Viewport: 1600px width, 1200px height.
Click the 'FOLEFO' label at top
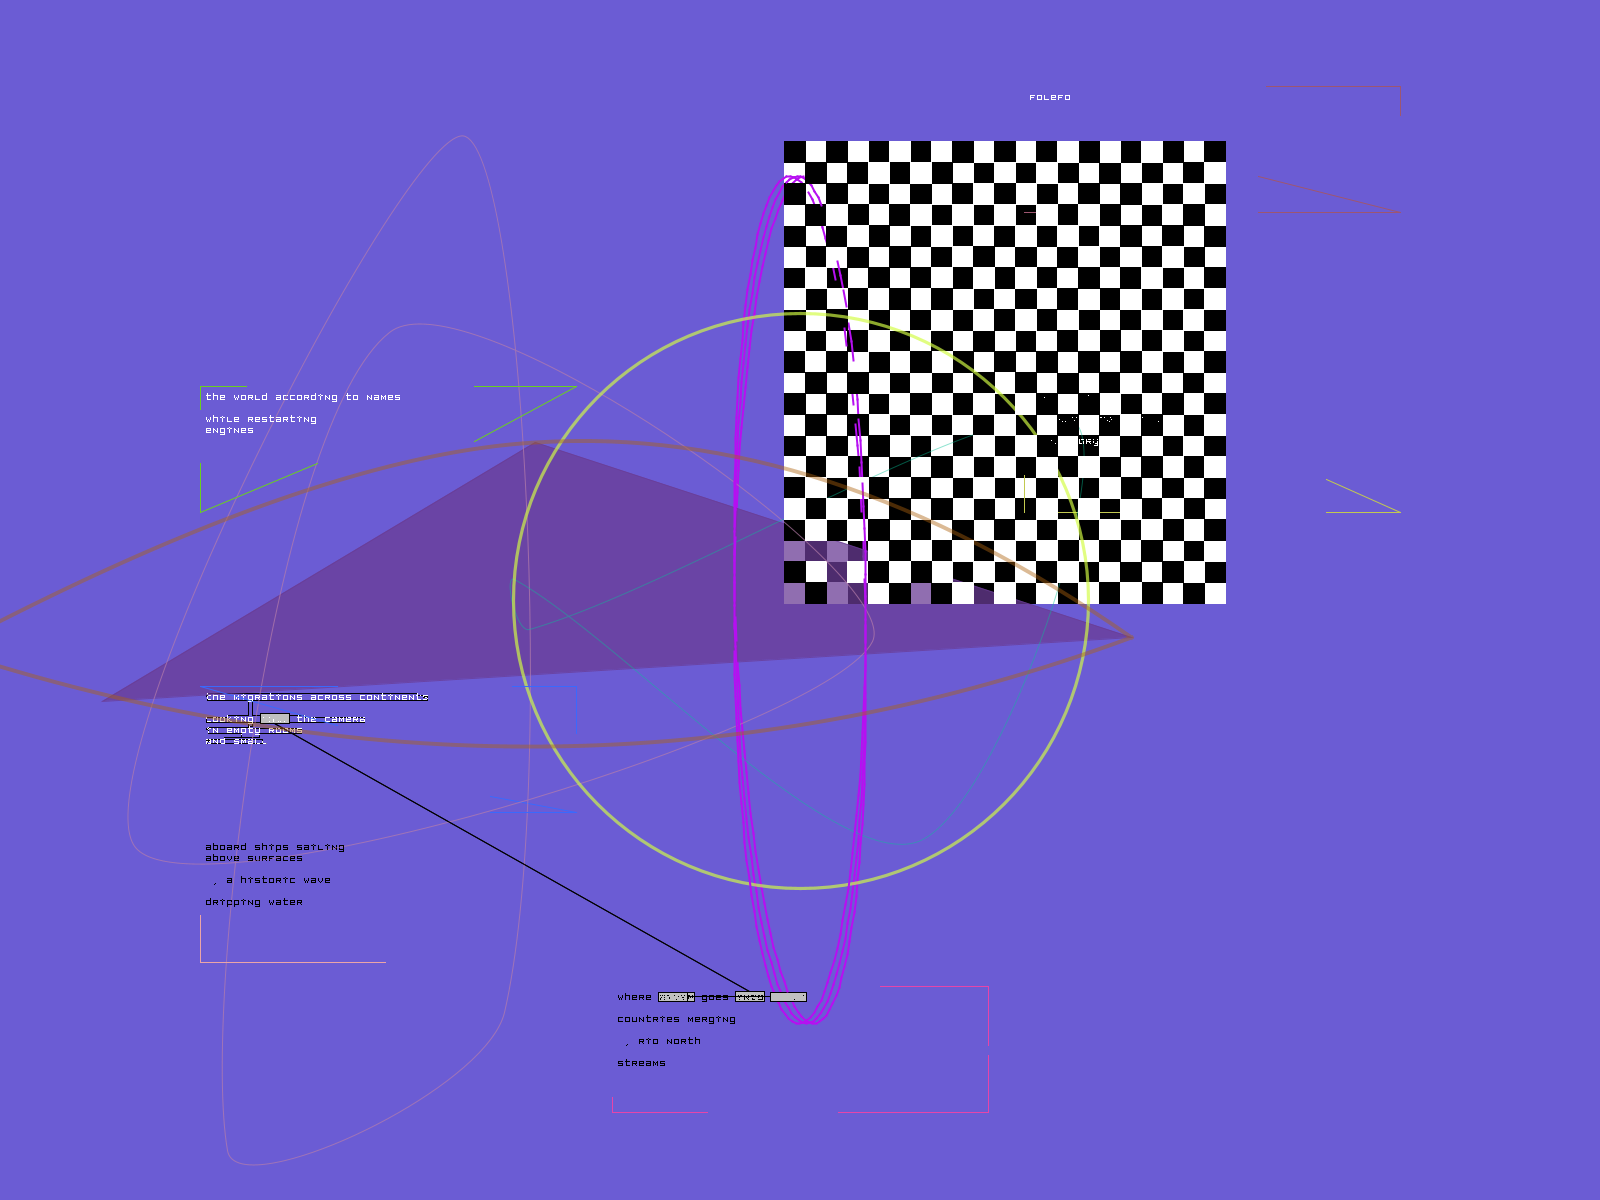[1049, 97]
